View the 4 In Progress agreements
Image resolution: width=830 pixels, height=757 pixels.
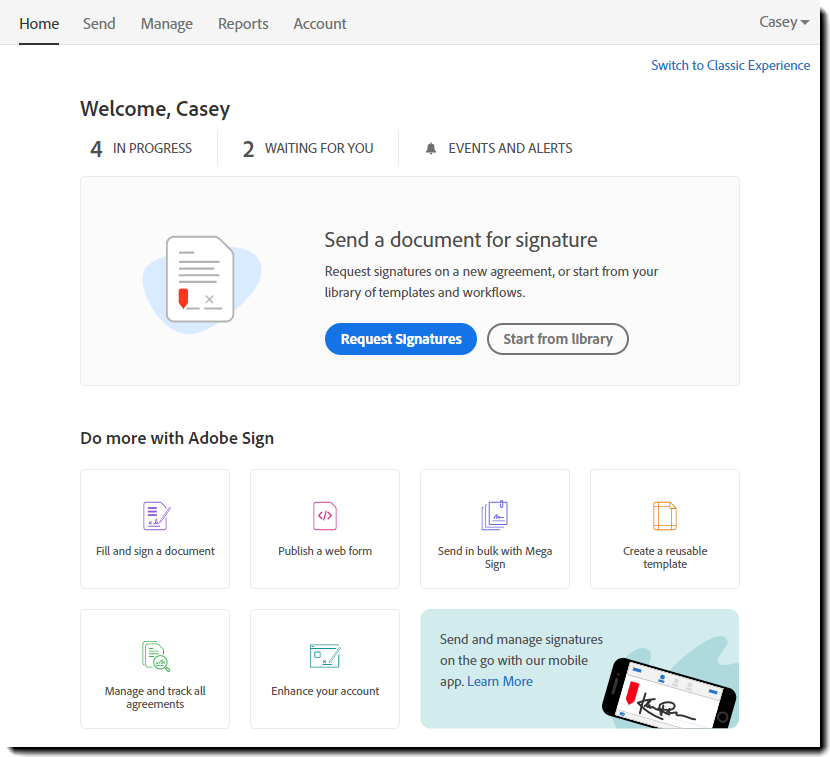click(141, 148)
